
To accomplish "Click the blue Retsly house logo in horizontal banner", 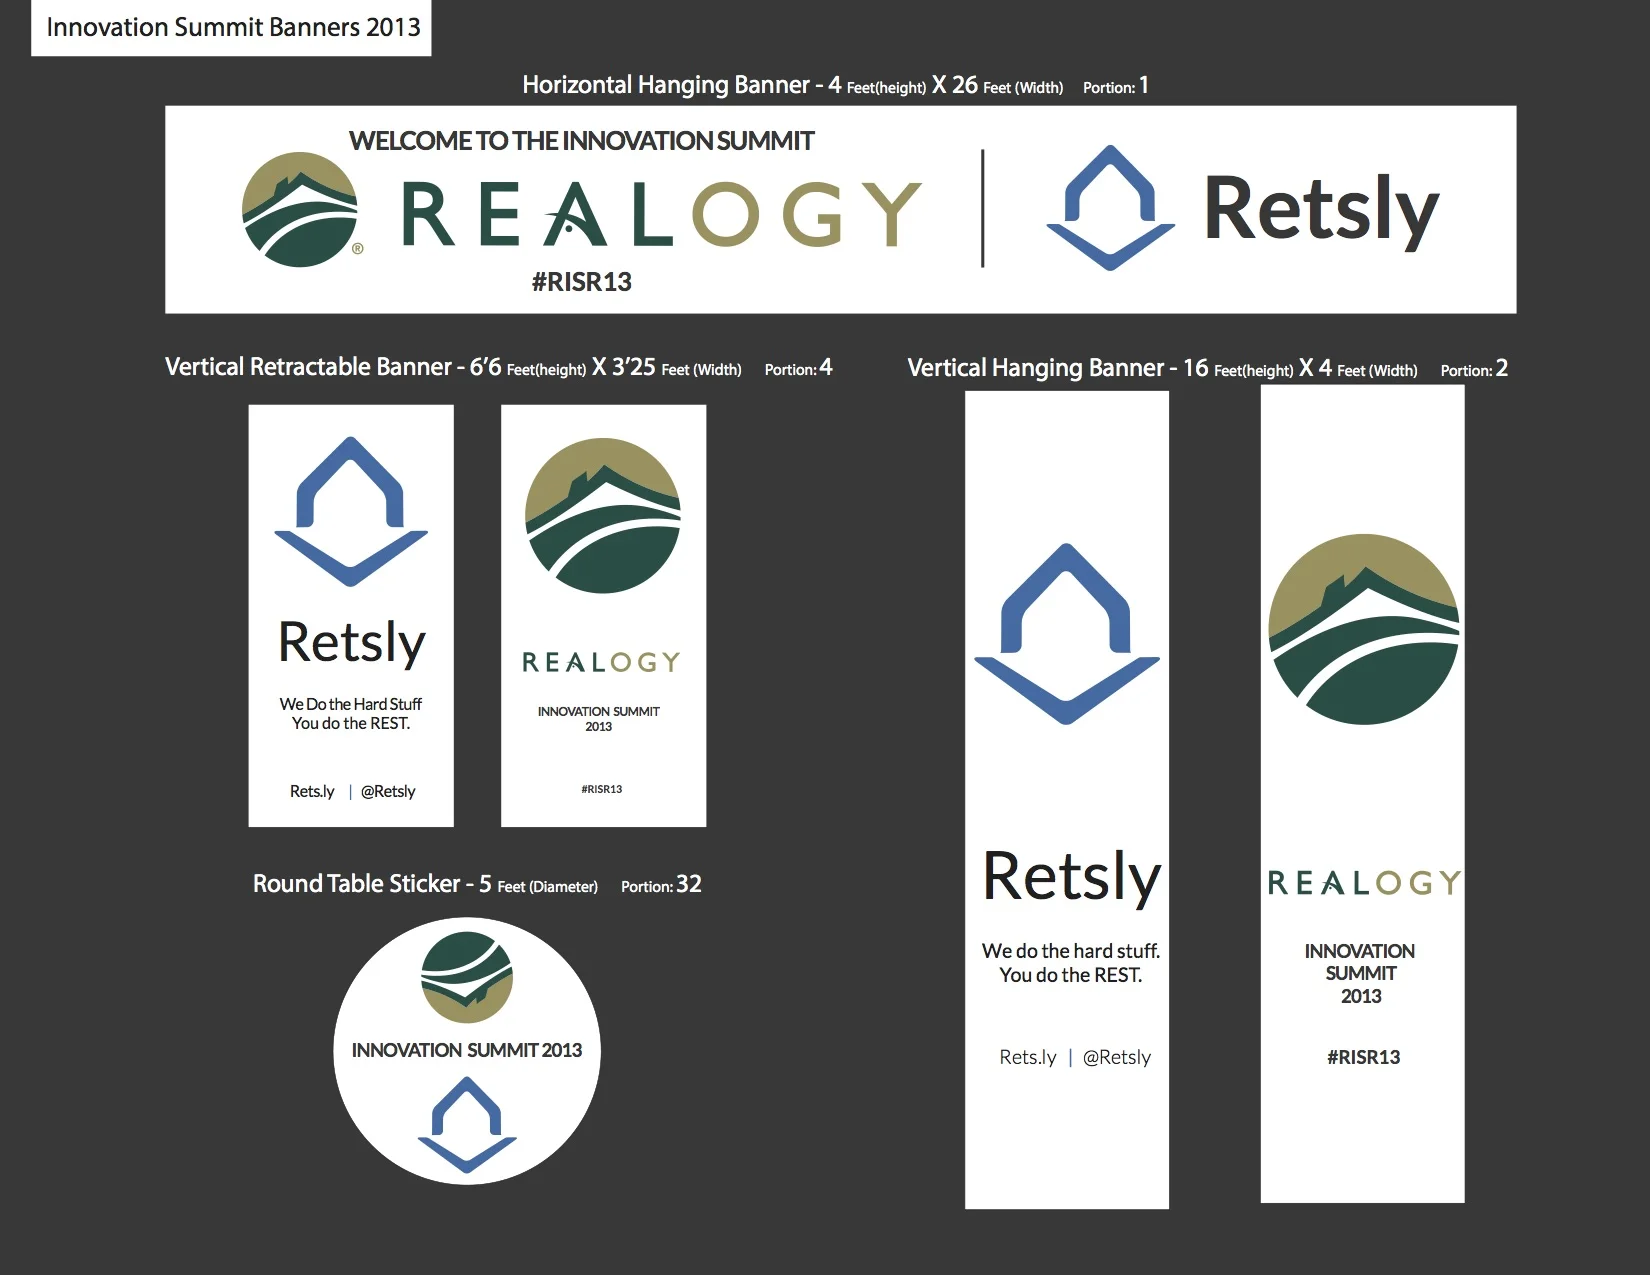I will [x=1110, y=208].
